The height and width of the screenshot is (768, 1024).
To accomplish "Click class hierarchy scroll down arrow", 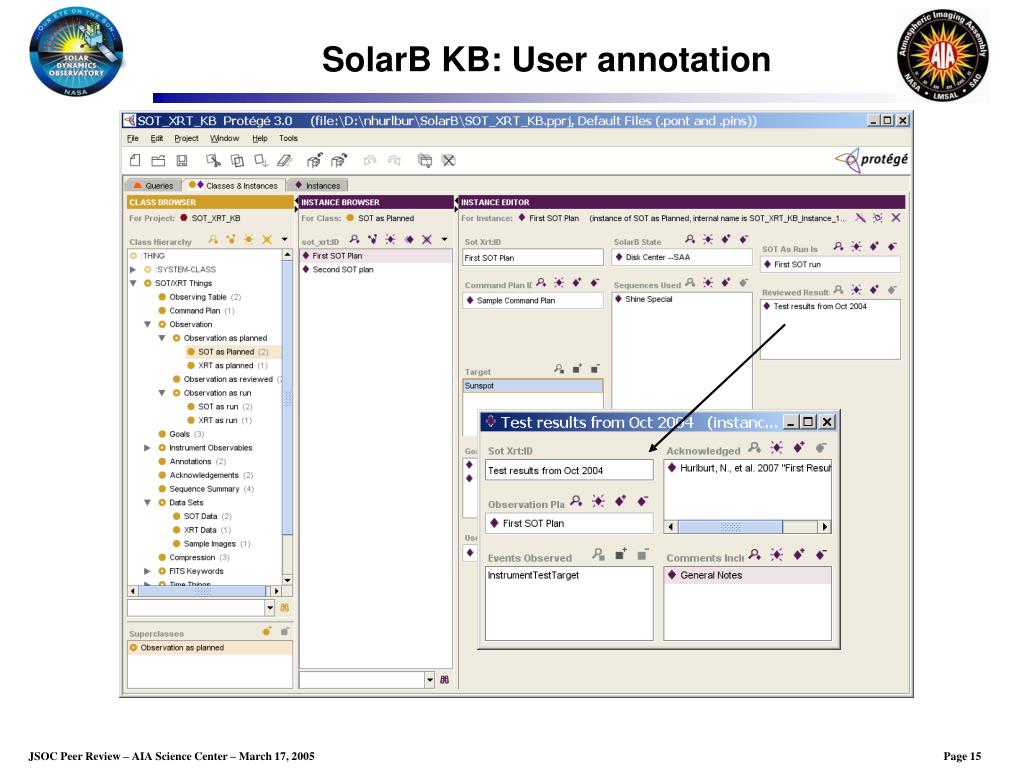I will pos(287,580).
